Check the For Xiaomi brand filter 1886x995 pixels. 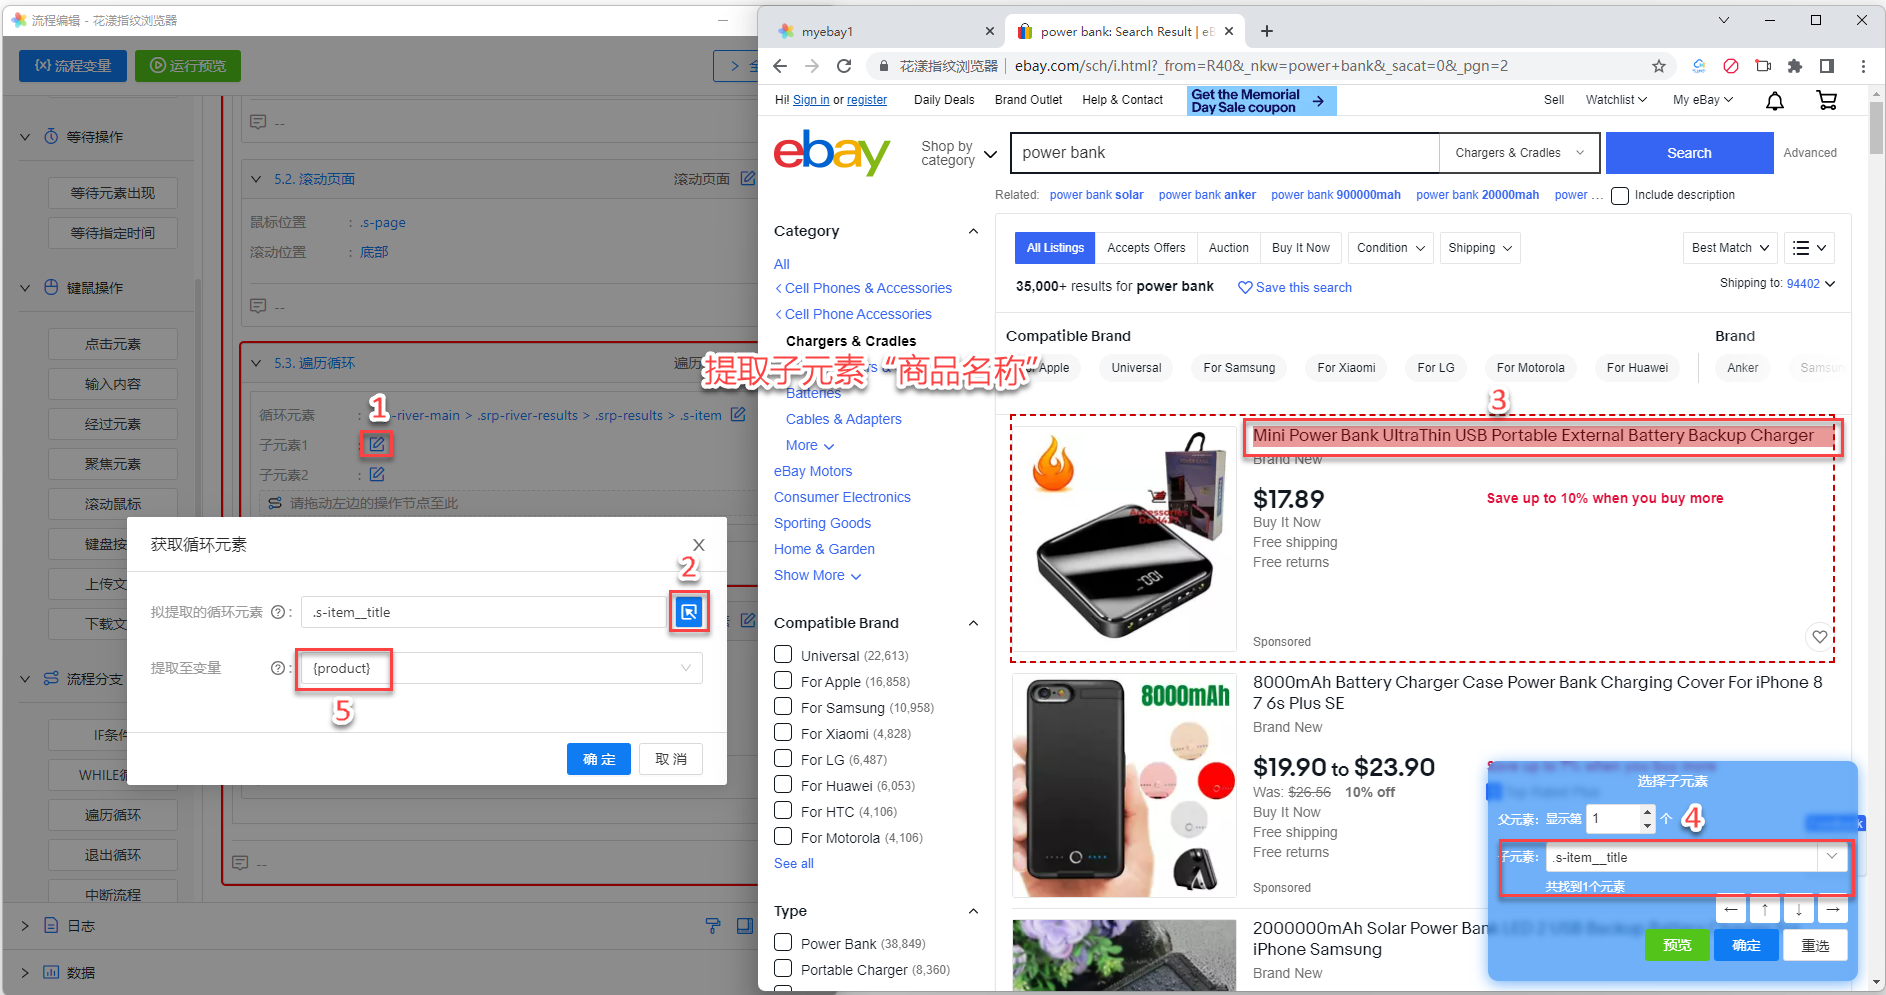[783, 733]
